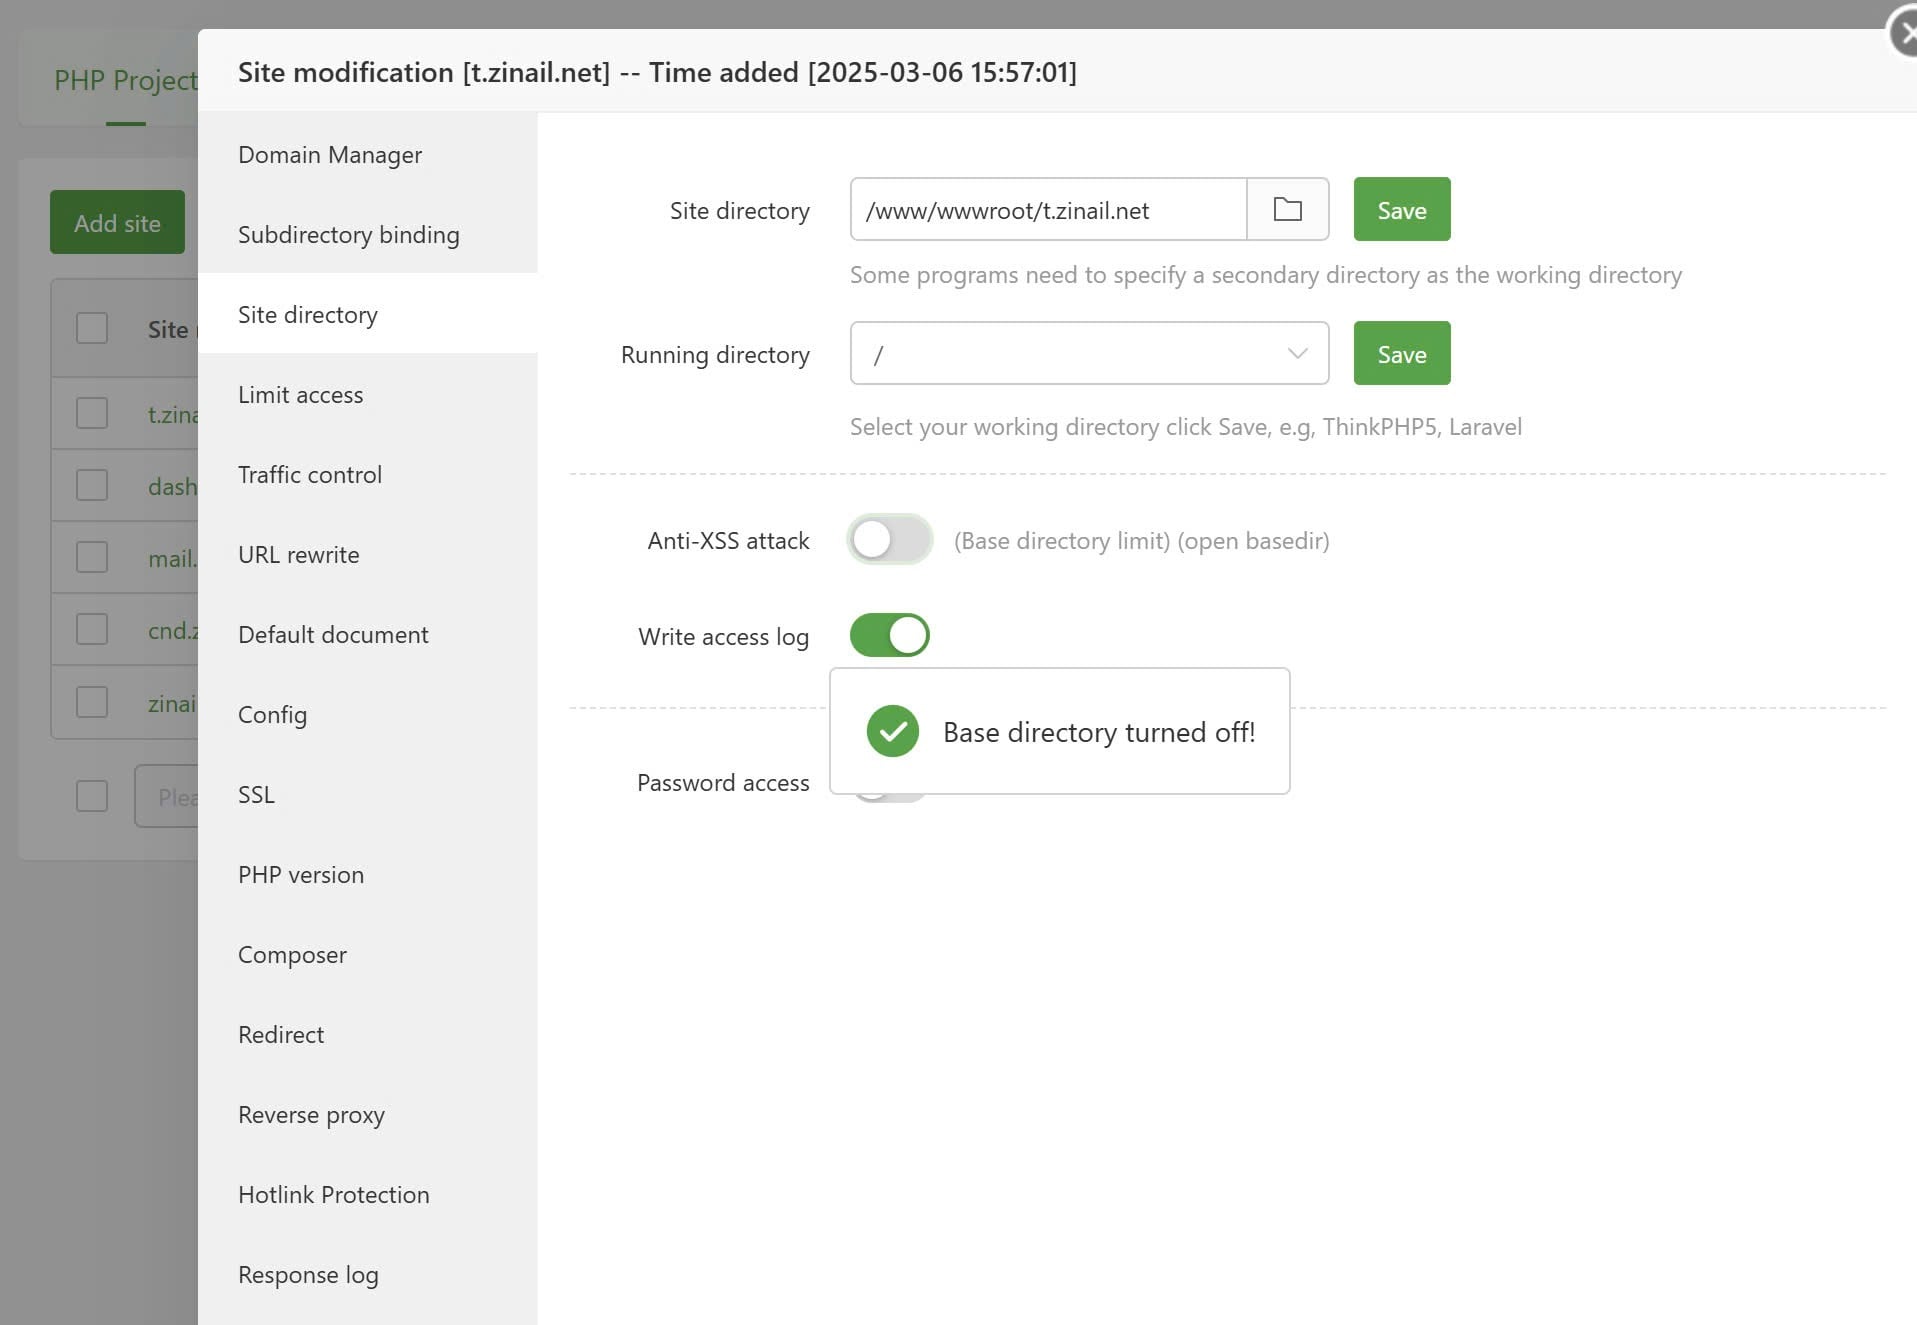Close the site modification dialog
Screen dimensions: 1917x1325
tap(1903, 34)
